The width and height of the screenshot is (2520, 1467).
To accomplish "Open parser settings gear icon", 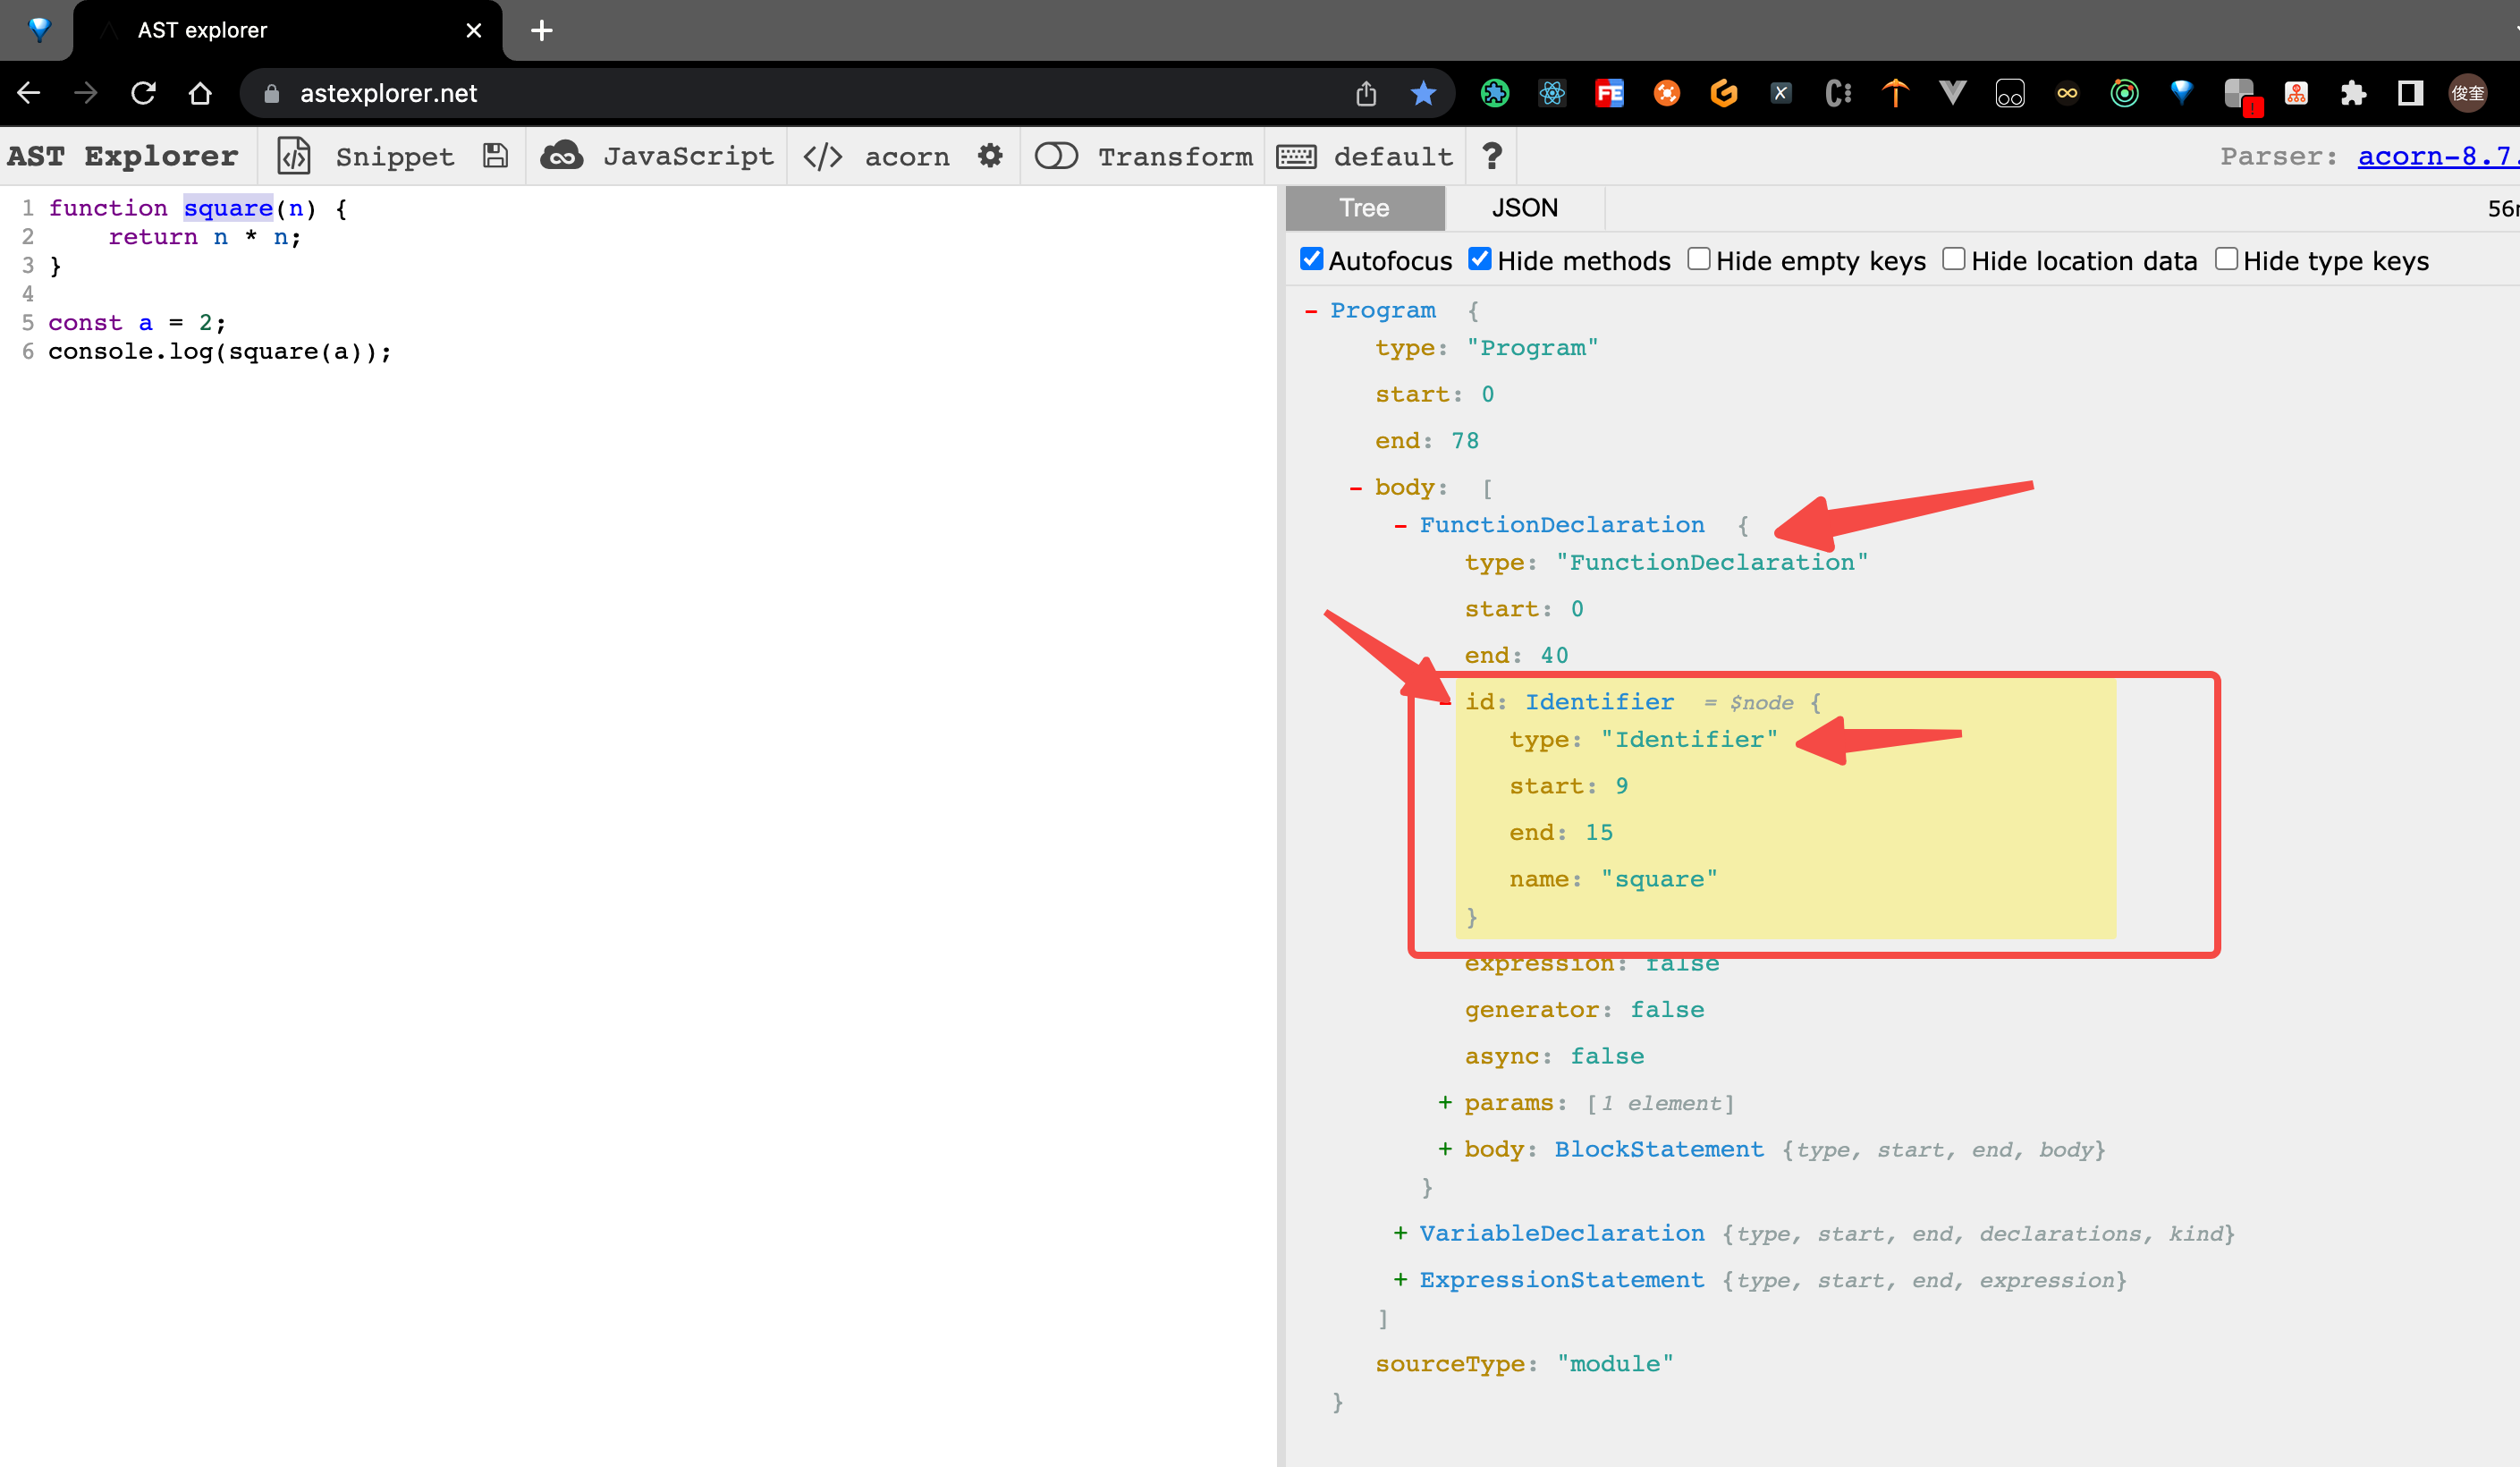I will pyautogui.click(x=989, y=156).
